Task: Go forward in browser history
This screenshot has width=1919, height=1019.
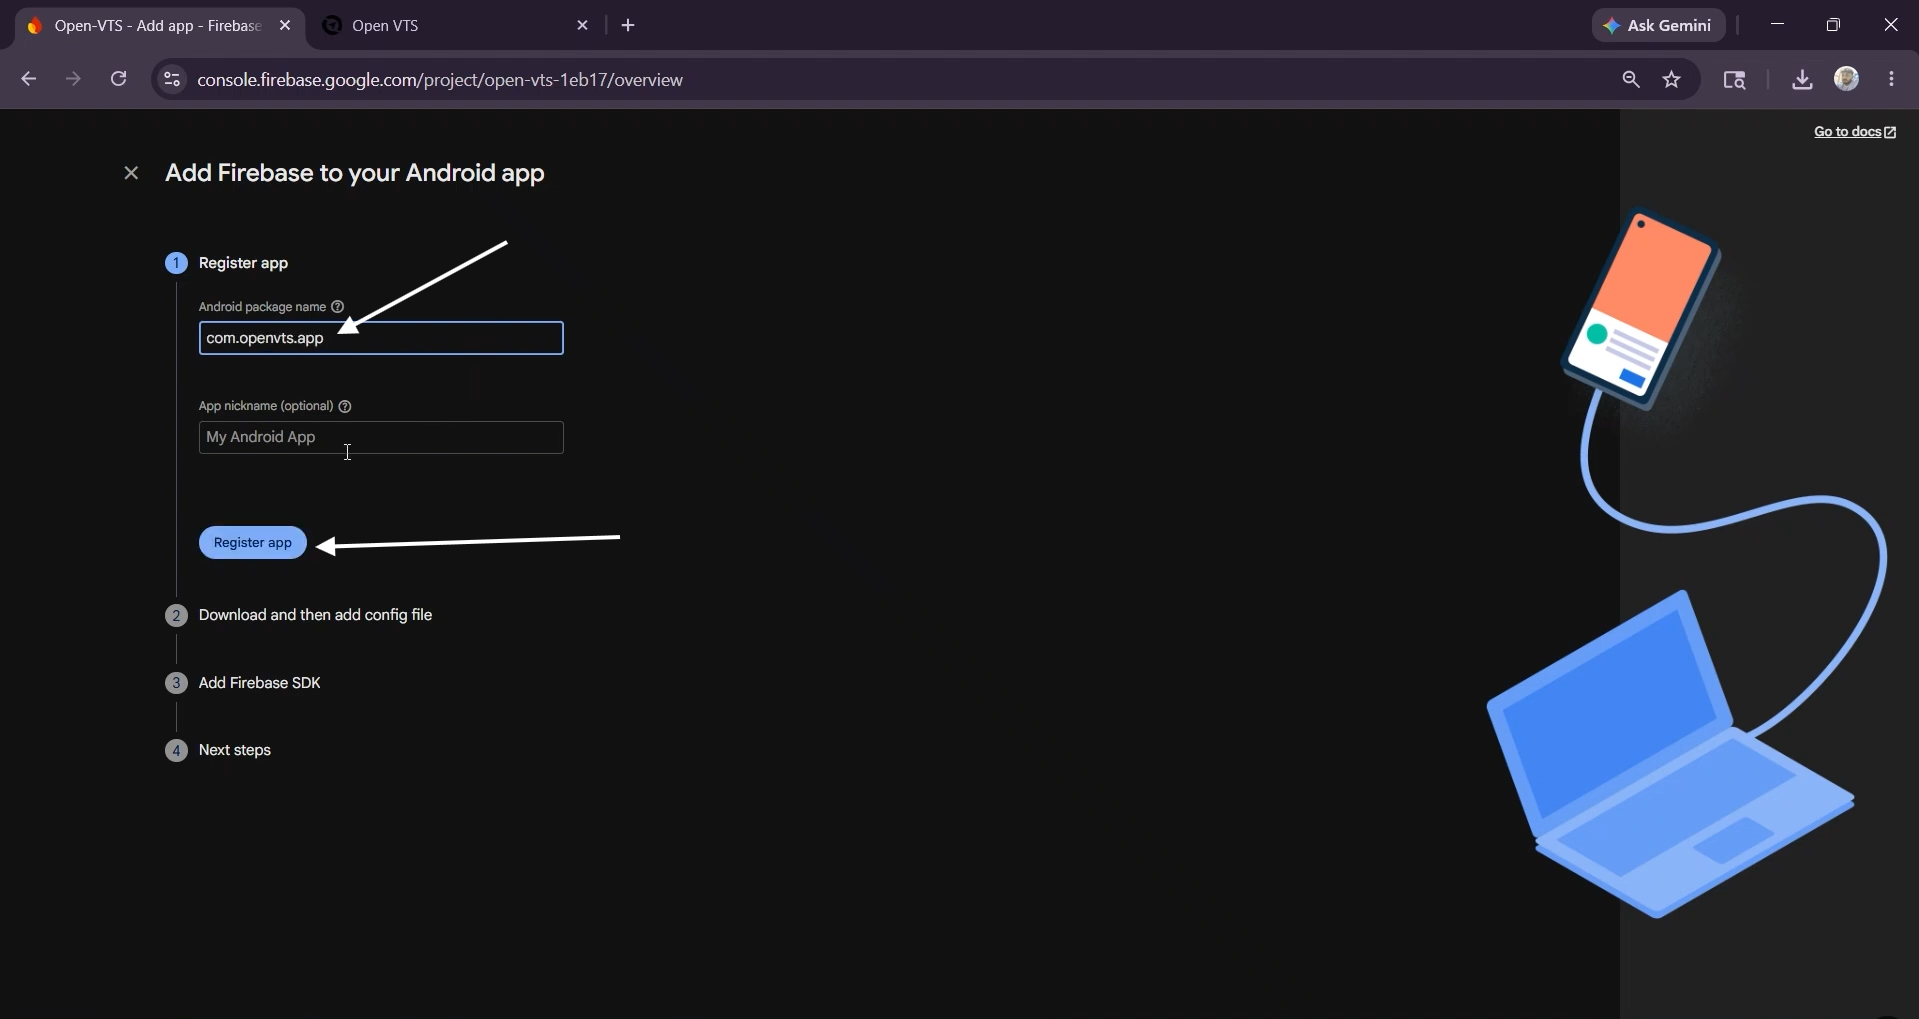Action: click(x=73, y=79)
